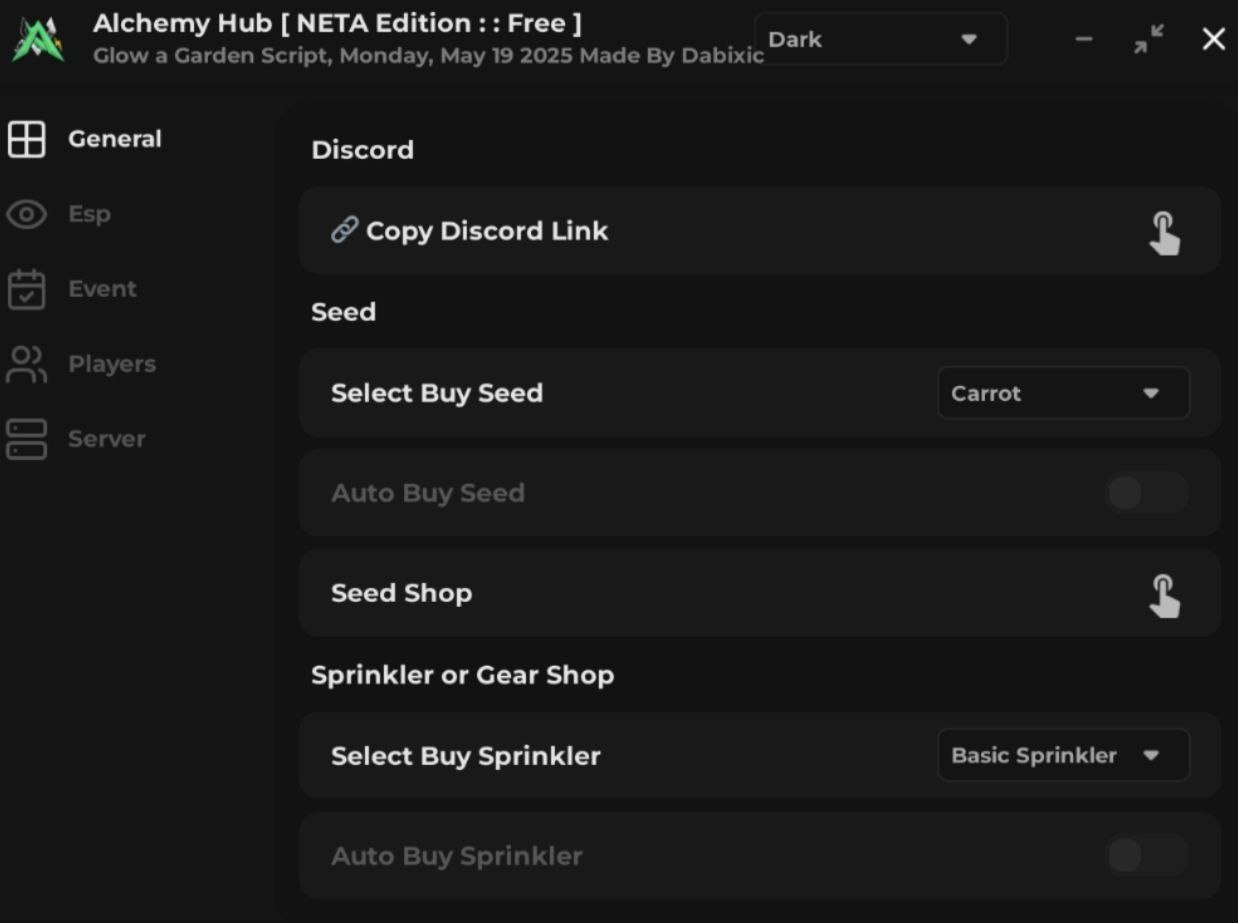Open the Dark theme dropdown
The height and width of the screenshot is (923, 1238).
click(x=880, y=39)
